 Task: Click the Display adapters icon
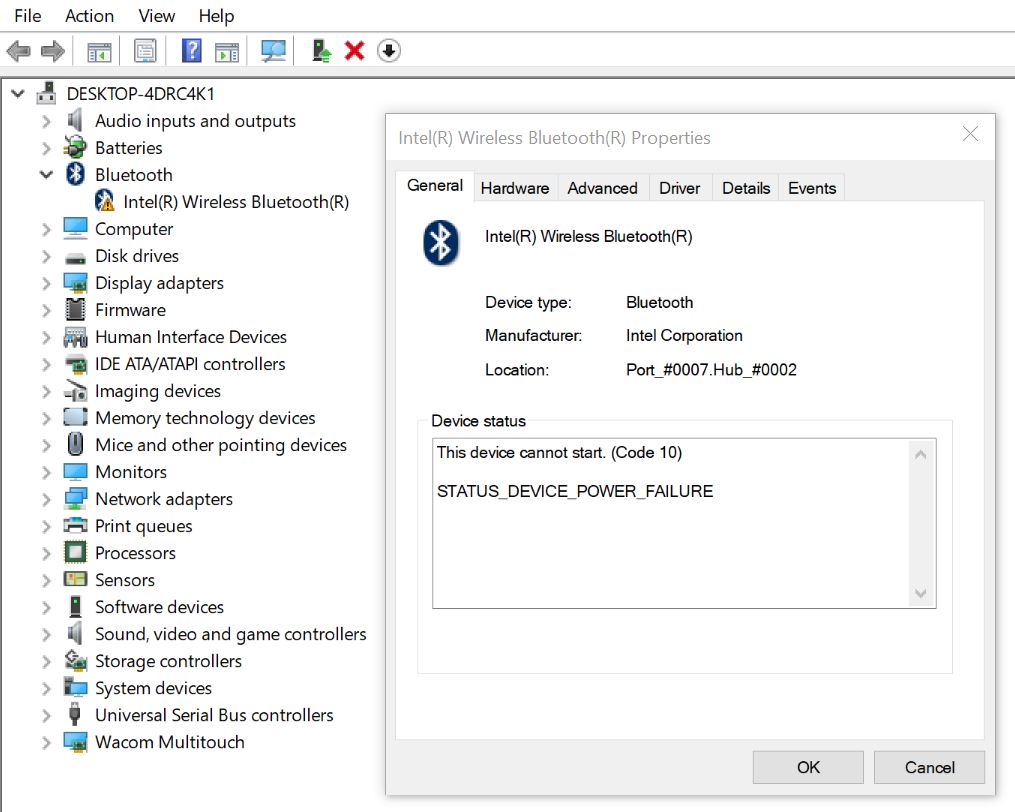pos(75,283)
